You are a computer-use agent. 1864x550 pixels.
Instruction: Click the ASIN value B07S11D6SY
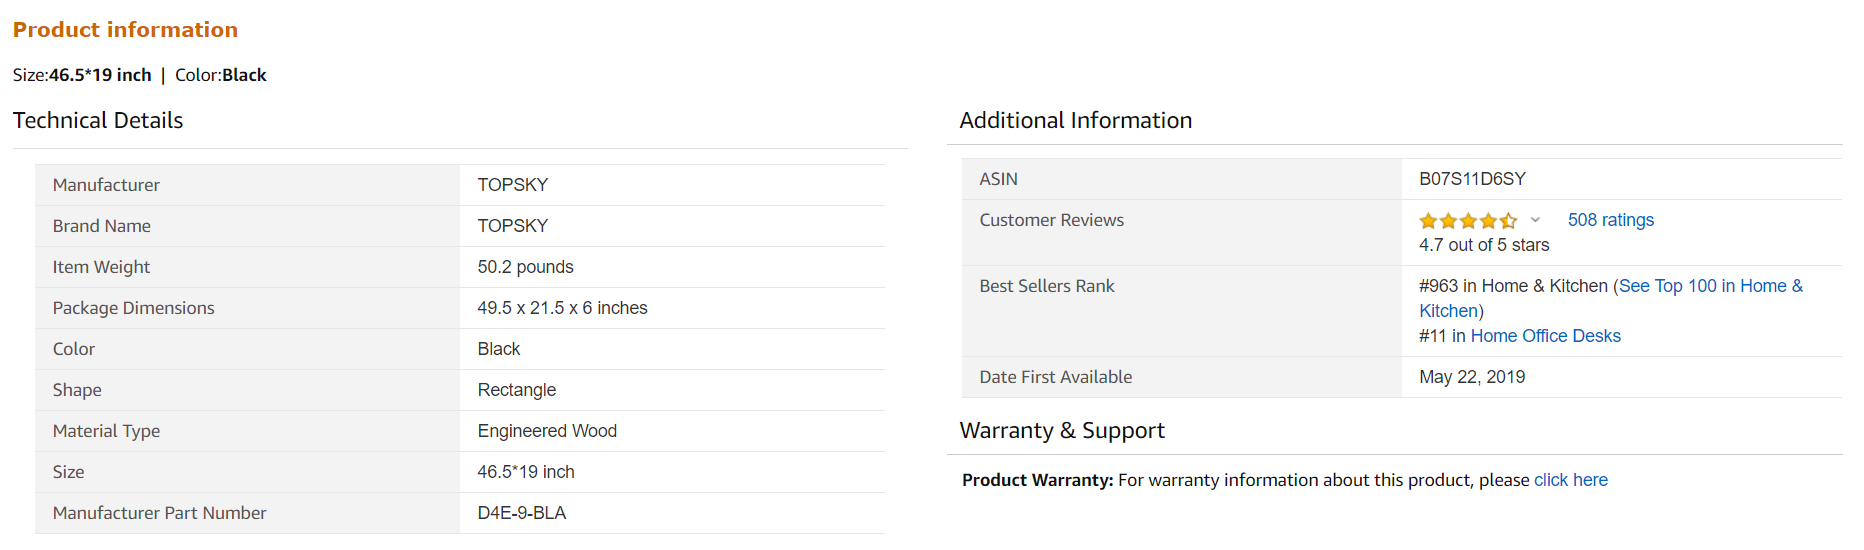click(1472, 179)
